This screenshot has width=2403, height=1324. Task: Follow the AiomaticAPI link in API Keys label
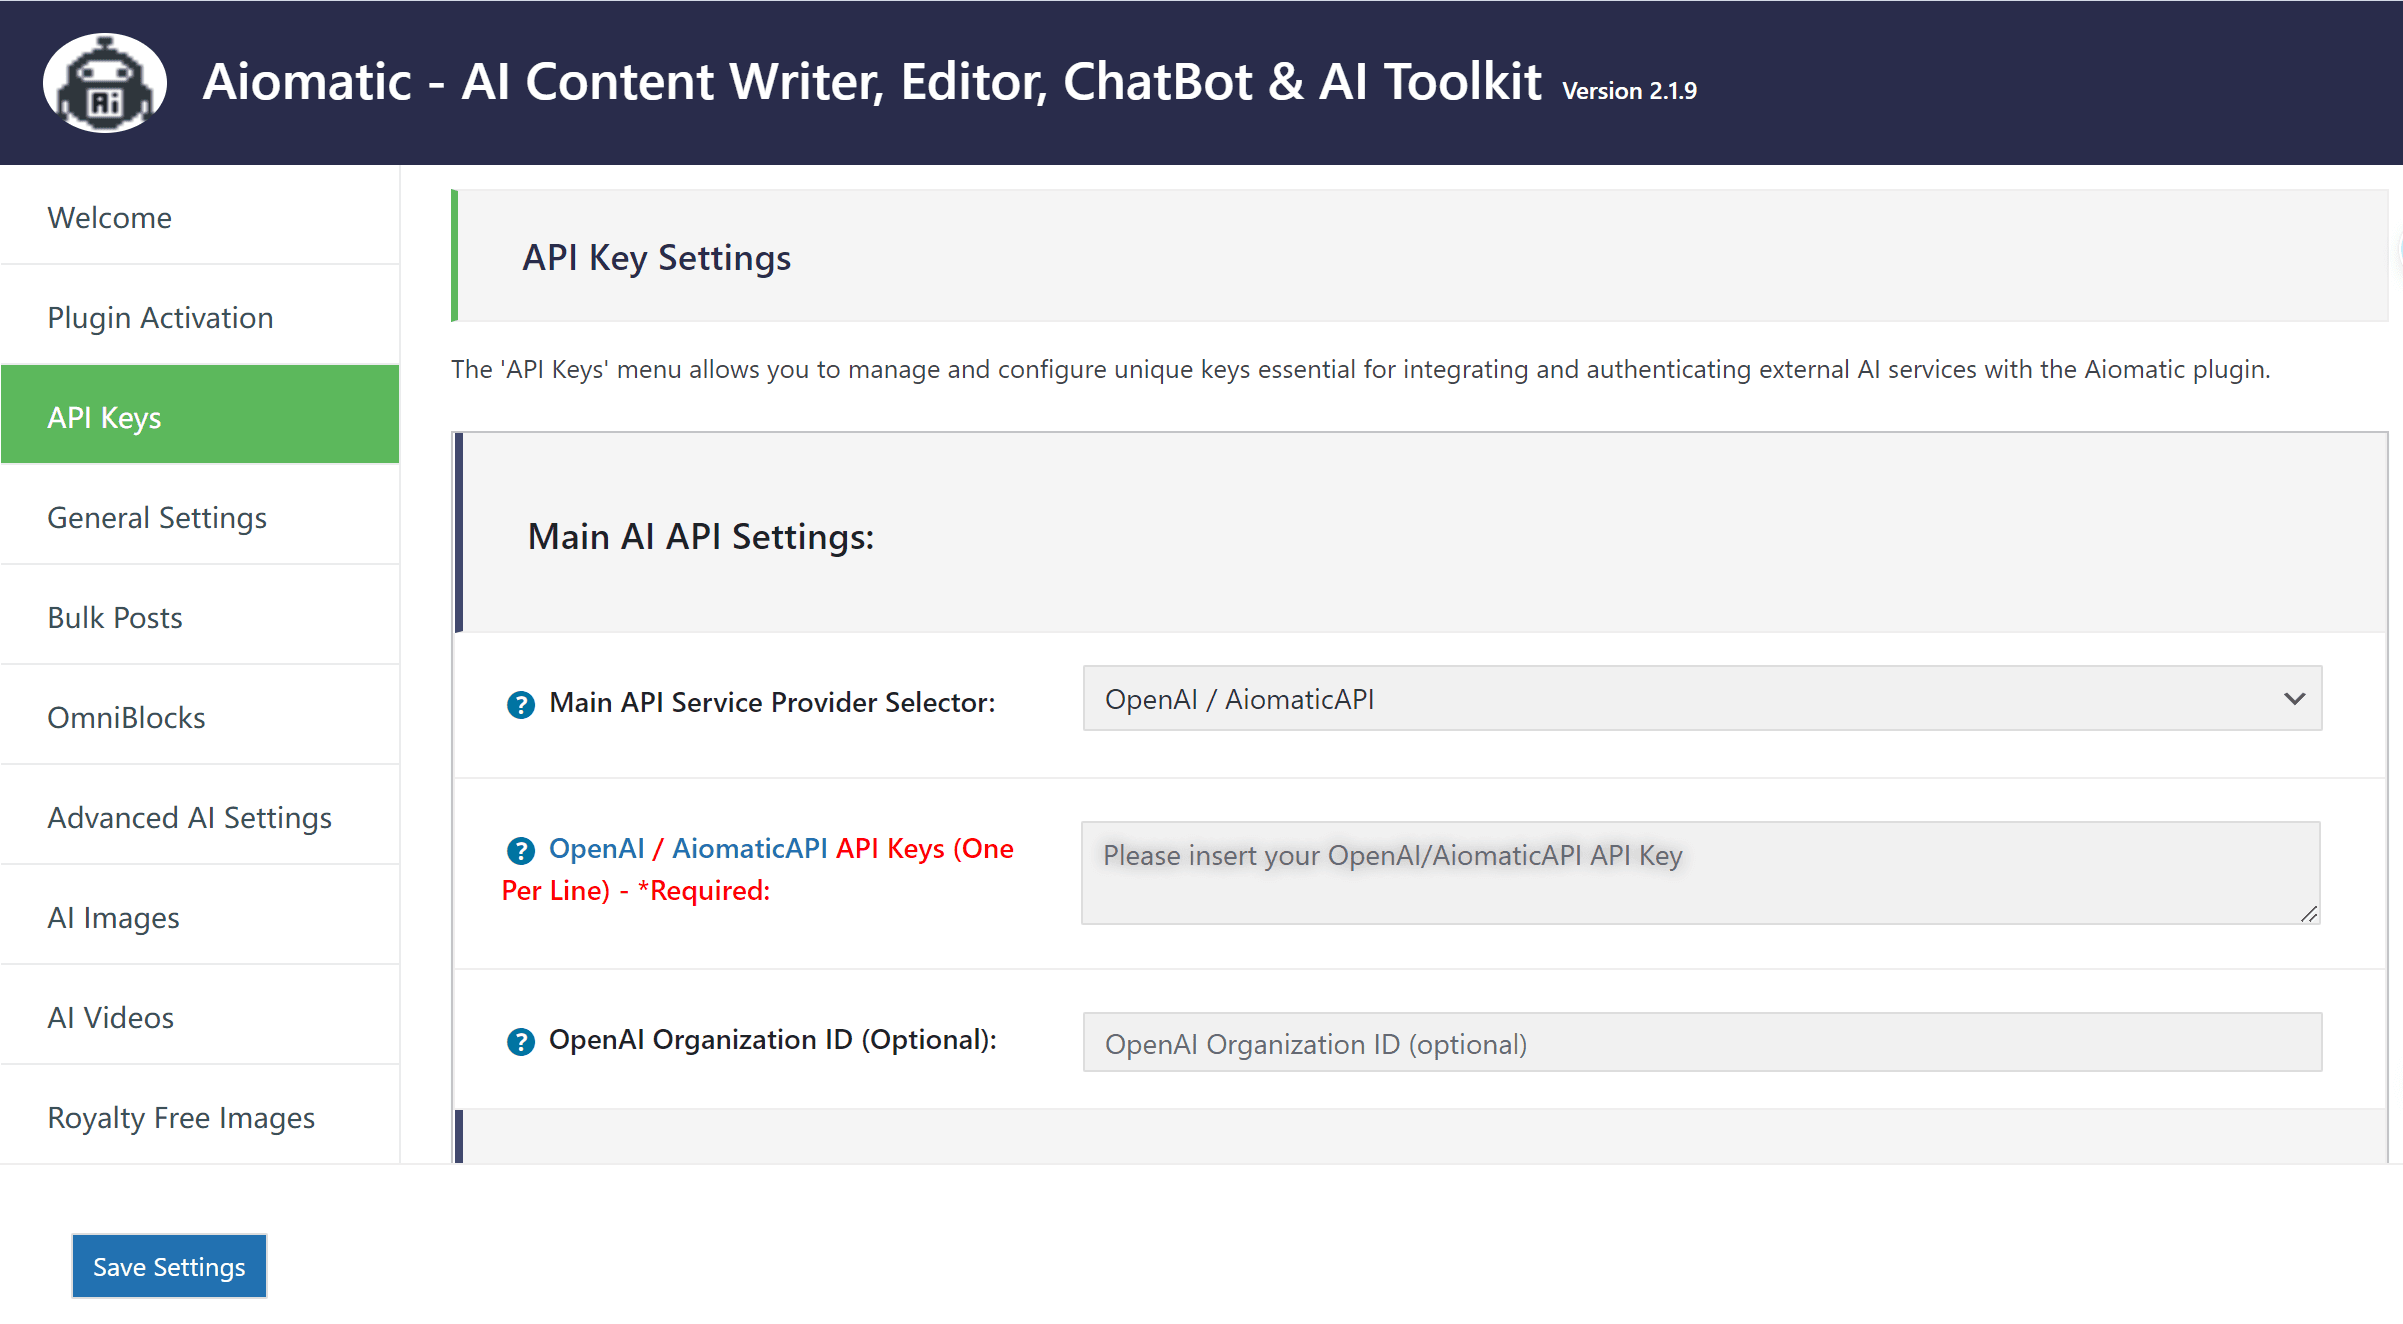(749, 849)
